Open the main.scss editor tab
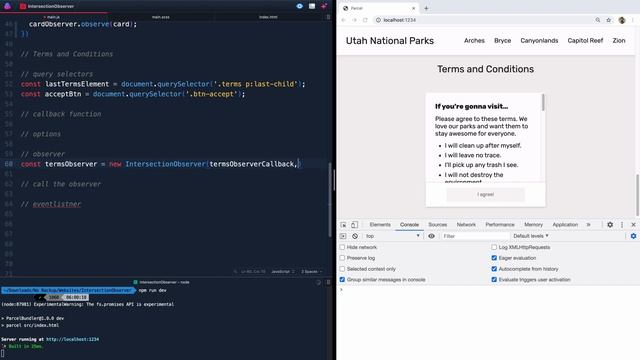This screenshot has height=360, width=640. (160, 17)
